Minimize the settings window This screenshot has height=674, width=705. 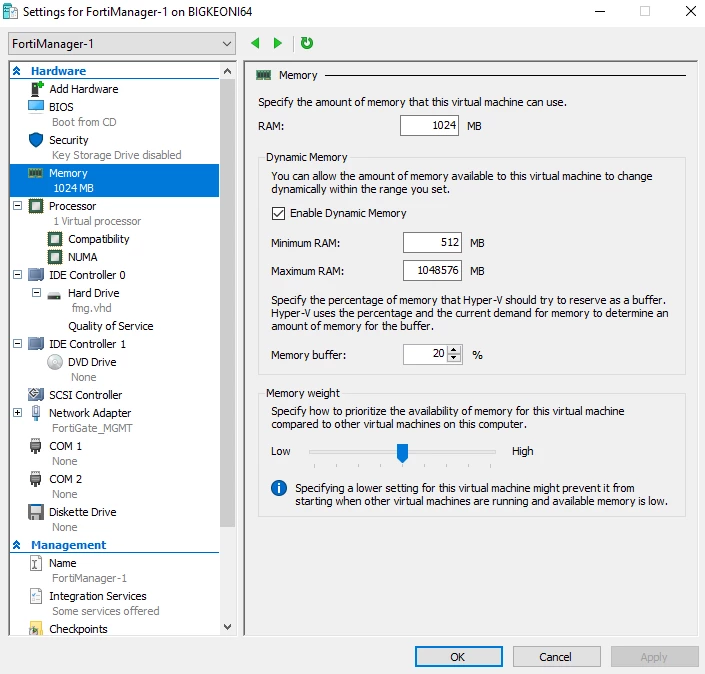pyautogui.click(x=600, y=11)
